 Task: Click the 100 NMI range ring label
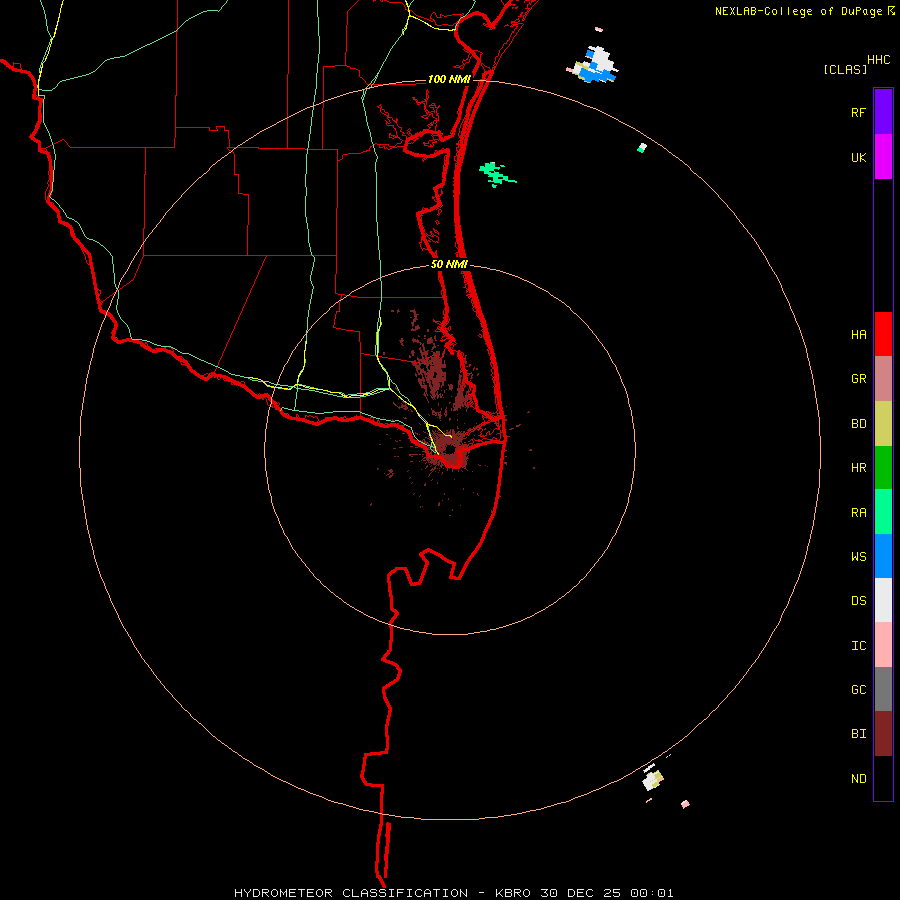[449, 79]
